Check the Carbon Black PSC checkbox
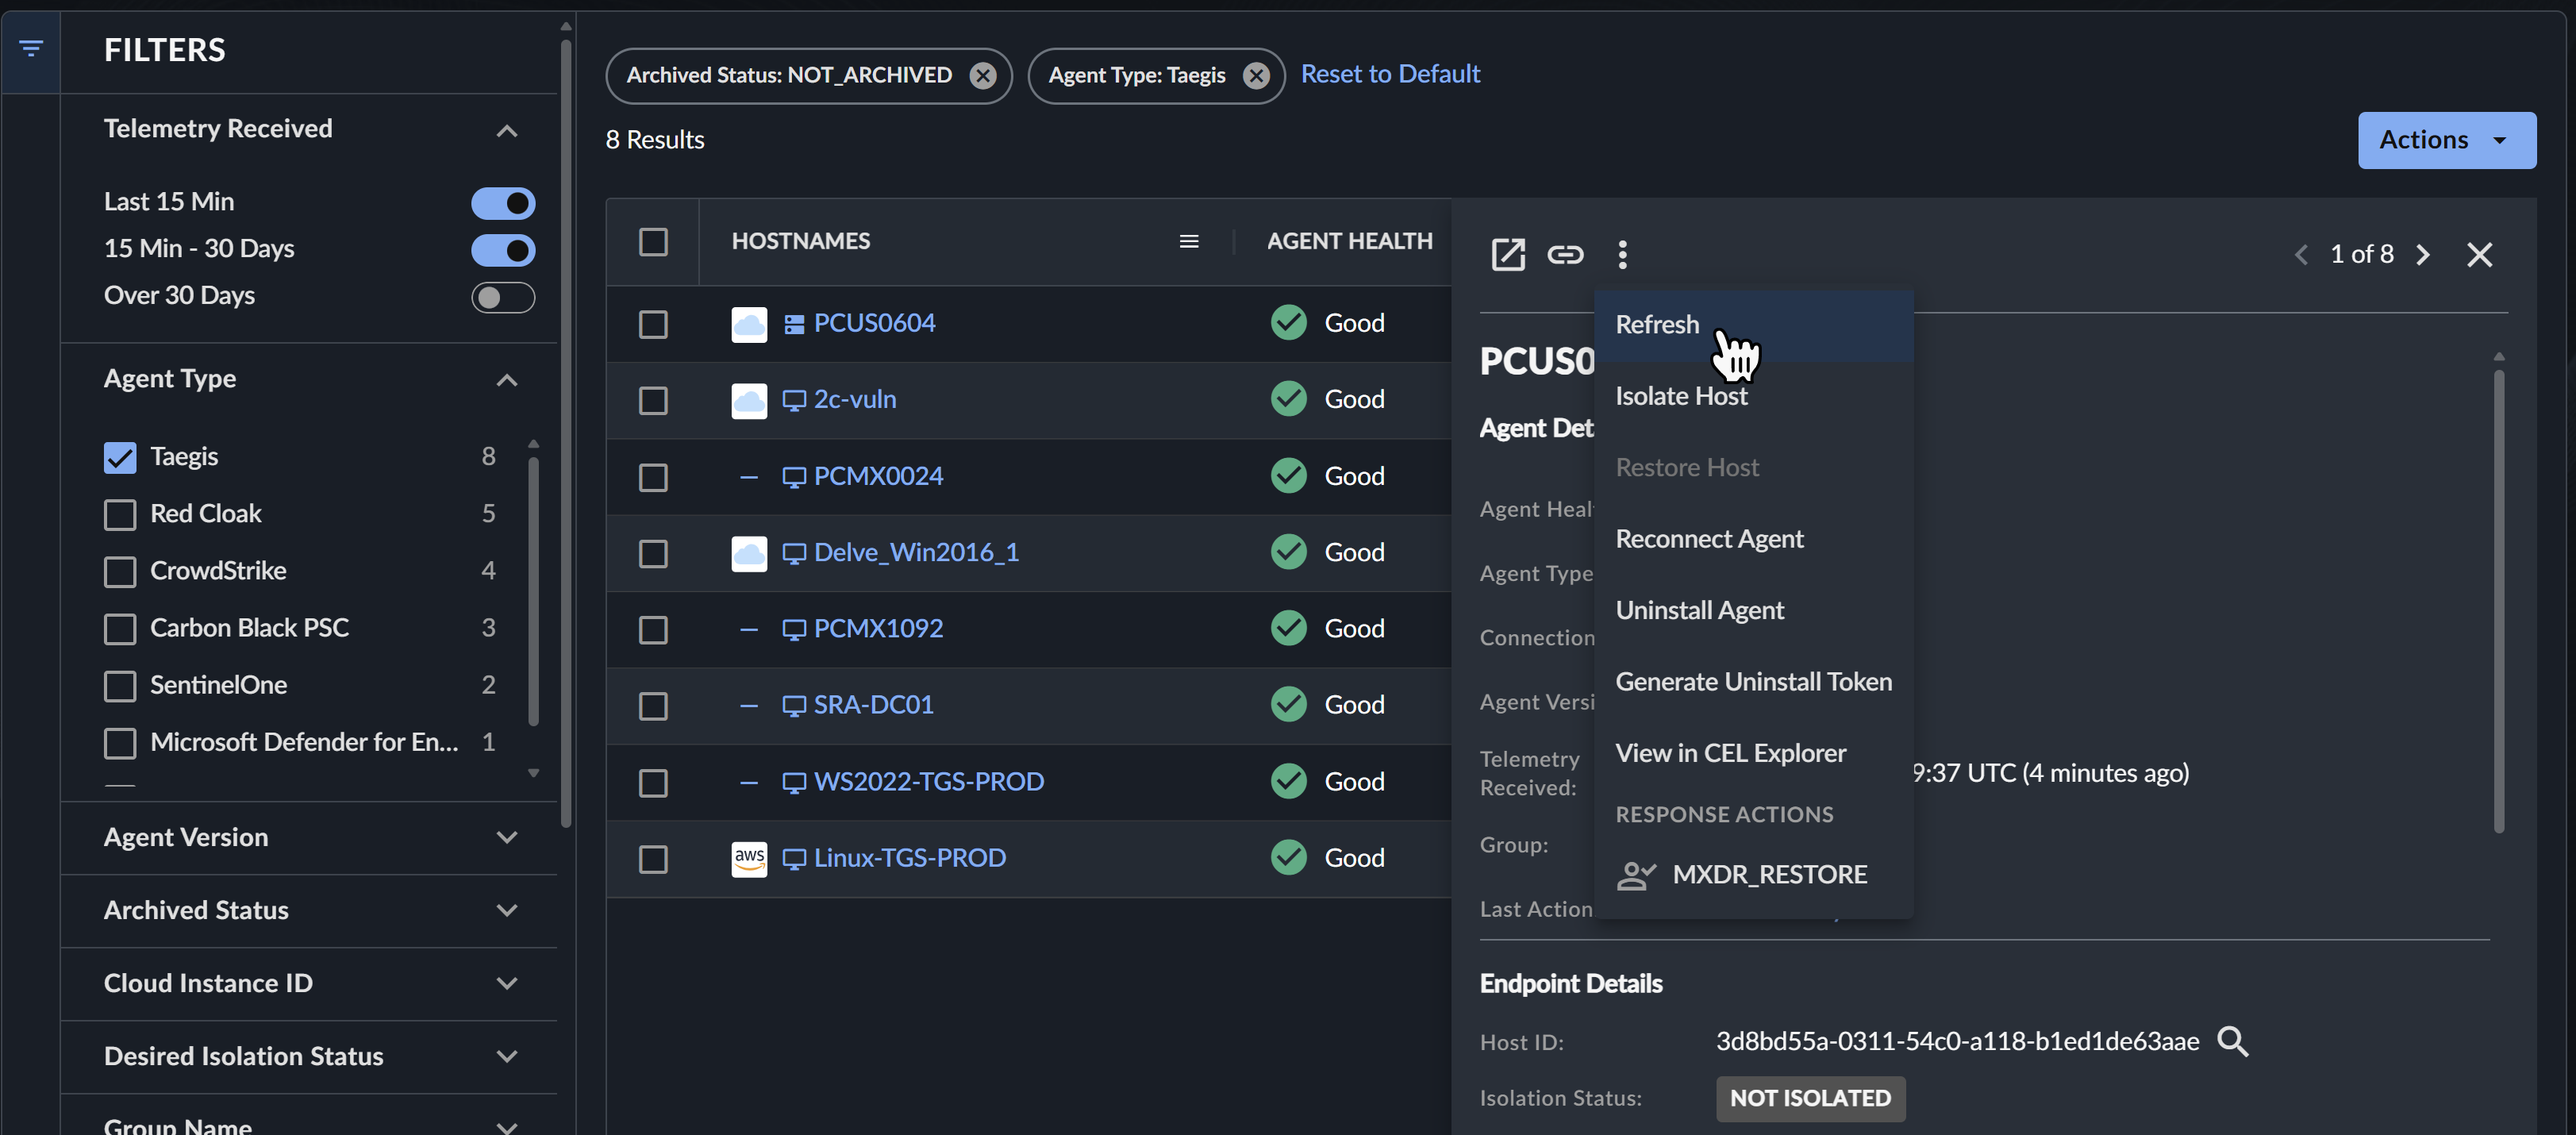This screenshot has width=2576, height=1135. (x=120, y=628)
